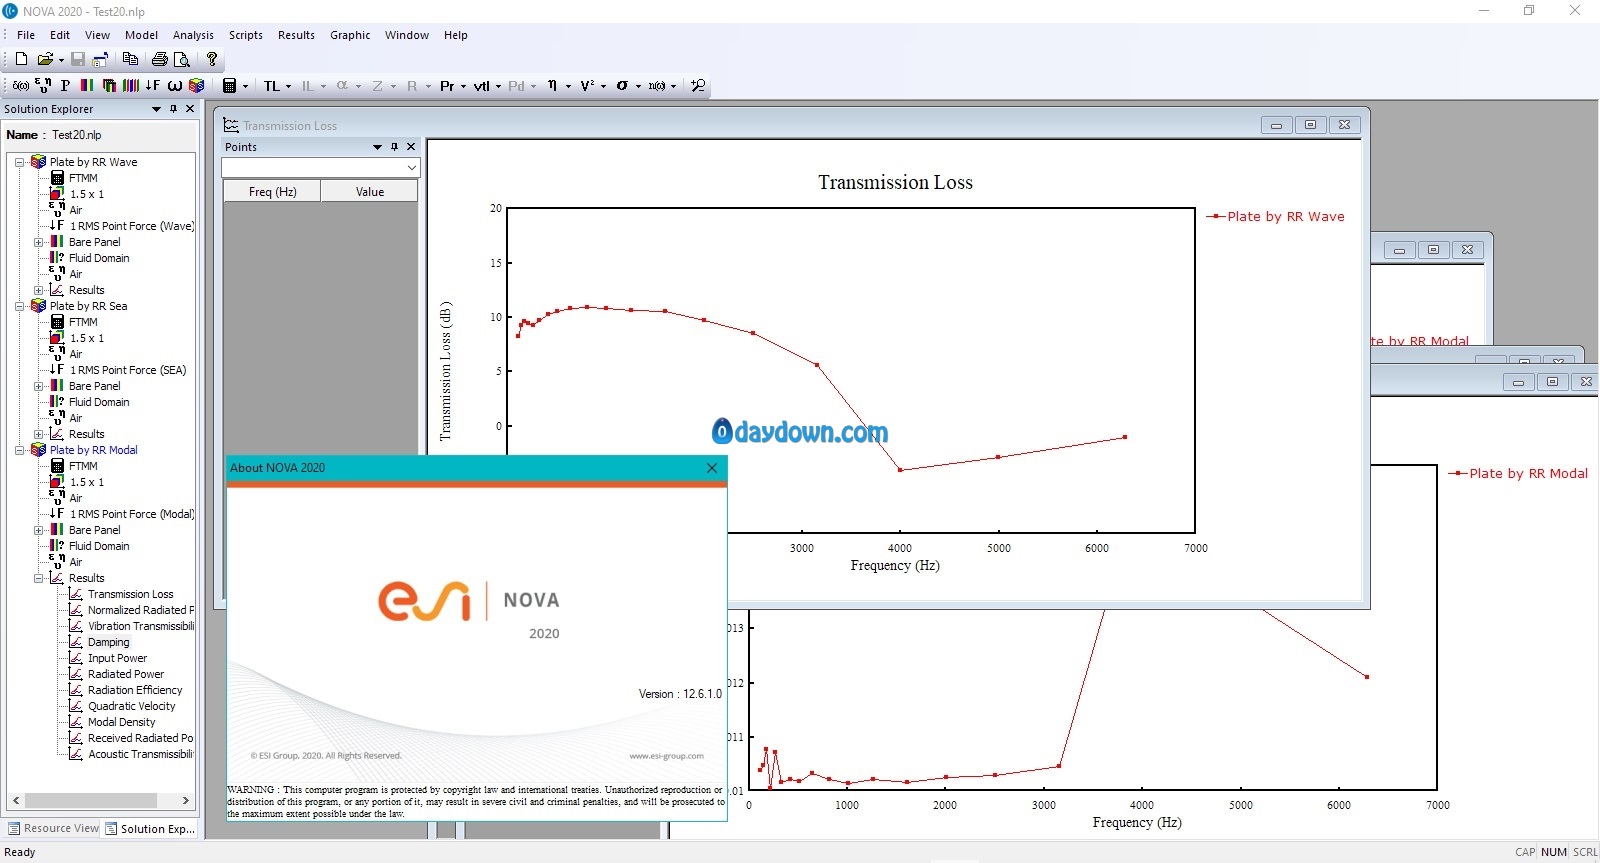
Task: Open the Analysis menu
Action: pyautogui.click(x=193, y=35)
